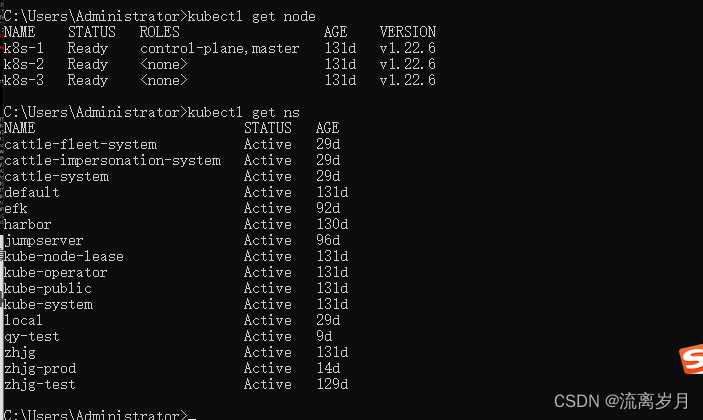Click the k8s-1 node name
Viewport: 703px width, 420px height.
coord(24,48)
